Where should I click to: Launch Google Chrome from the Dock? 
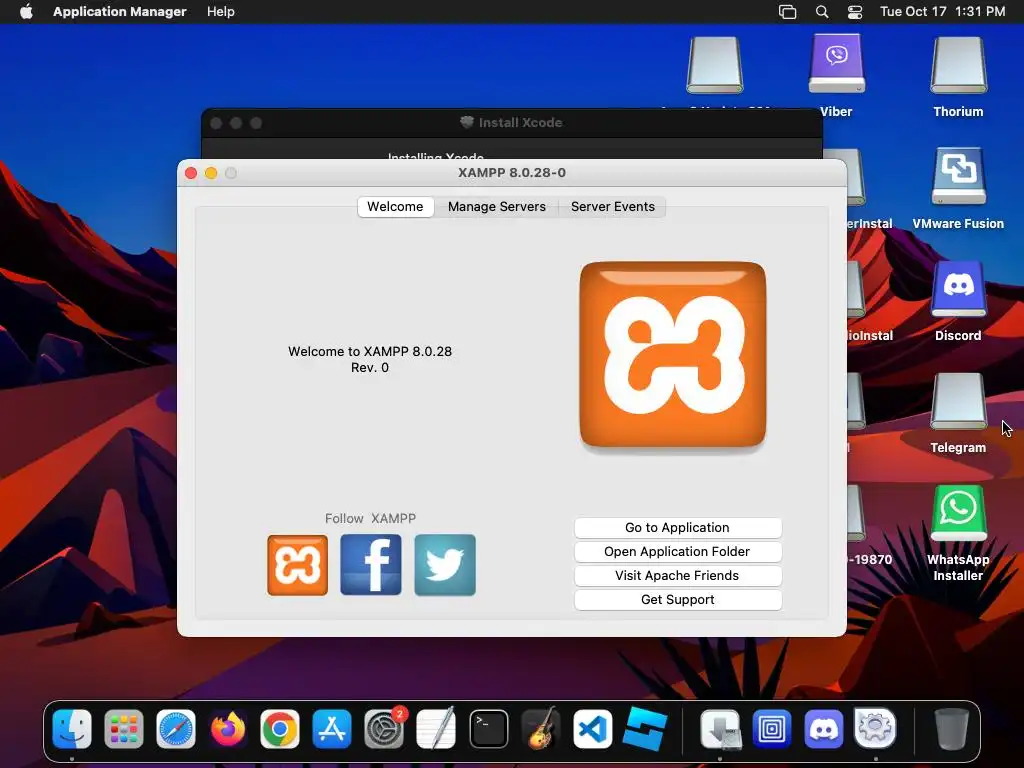(x=280, y=728)
